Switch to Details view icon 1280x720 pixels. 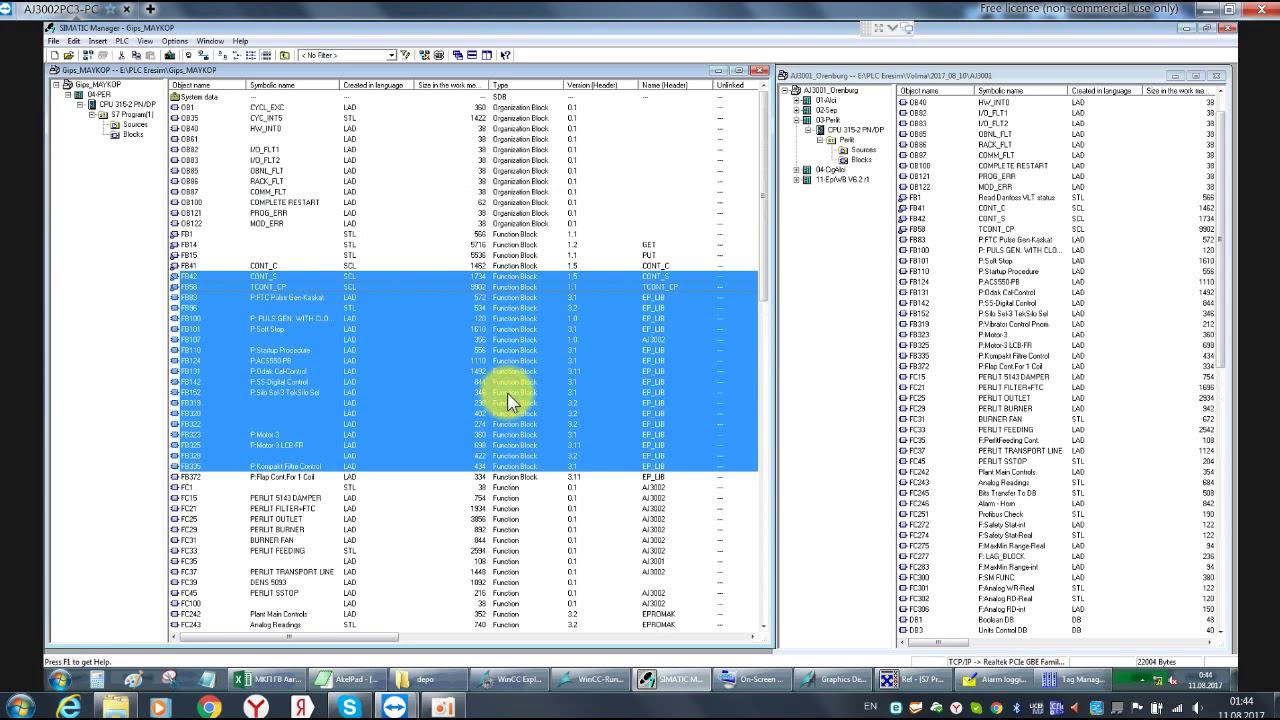click(x=265, y=55)
